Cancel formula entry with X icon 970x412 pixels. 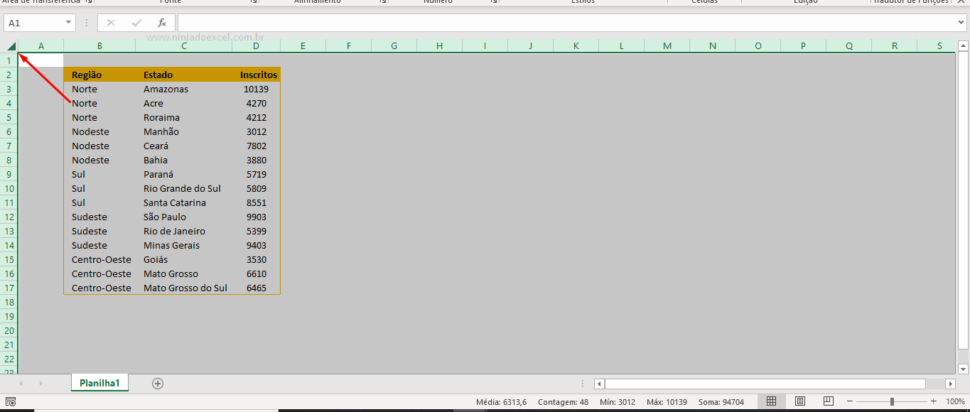pyautogui.click(x=111, y=23)
